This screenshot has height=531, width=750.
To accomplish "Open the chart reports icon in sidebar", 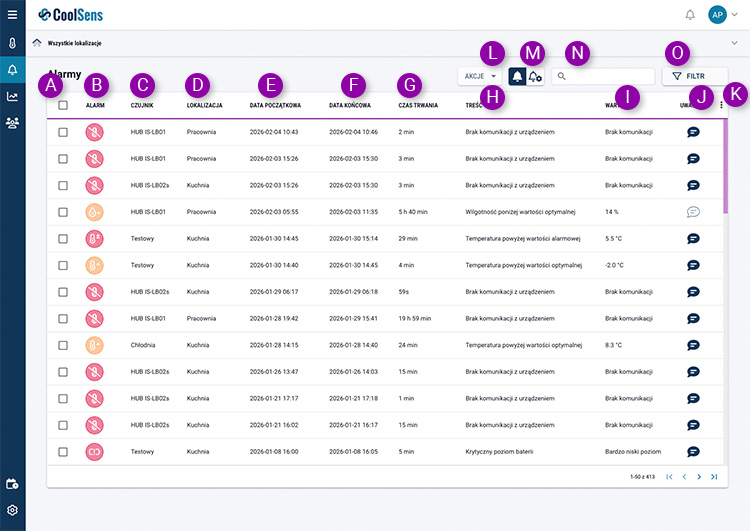I will coord(12,96).
